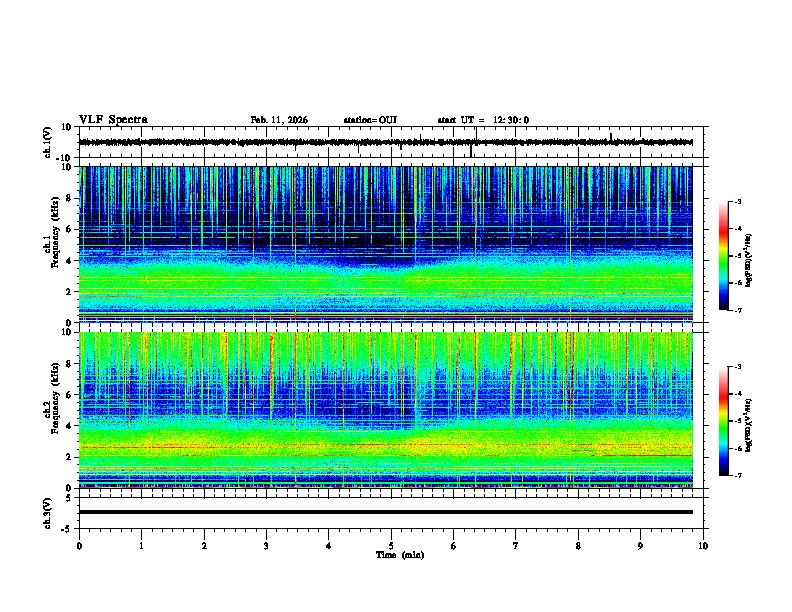Click the "1" tick label on Time axis

click(142, 546)
